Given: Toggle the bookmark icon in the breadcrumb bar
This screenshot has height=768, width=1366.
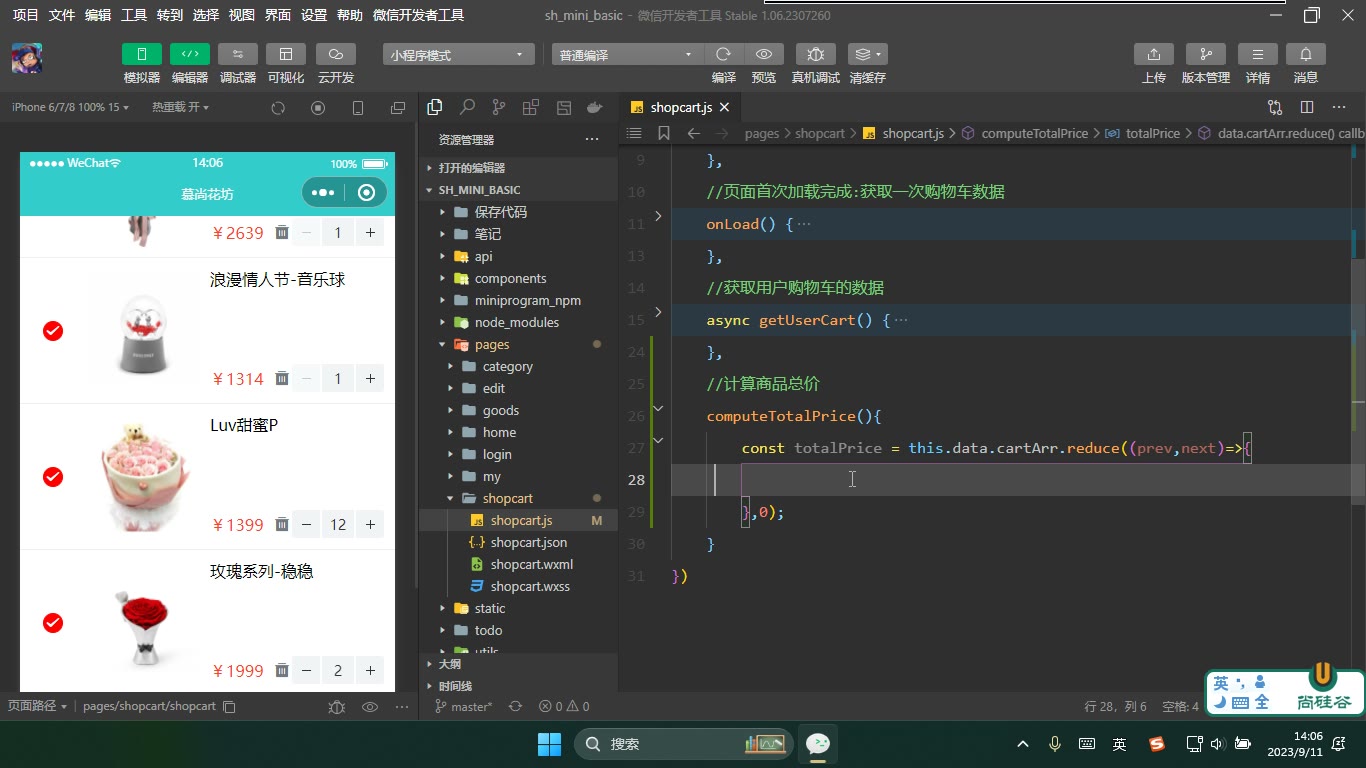Looking at the screenshot, I should [x=664, y=133].
